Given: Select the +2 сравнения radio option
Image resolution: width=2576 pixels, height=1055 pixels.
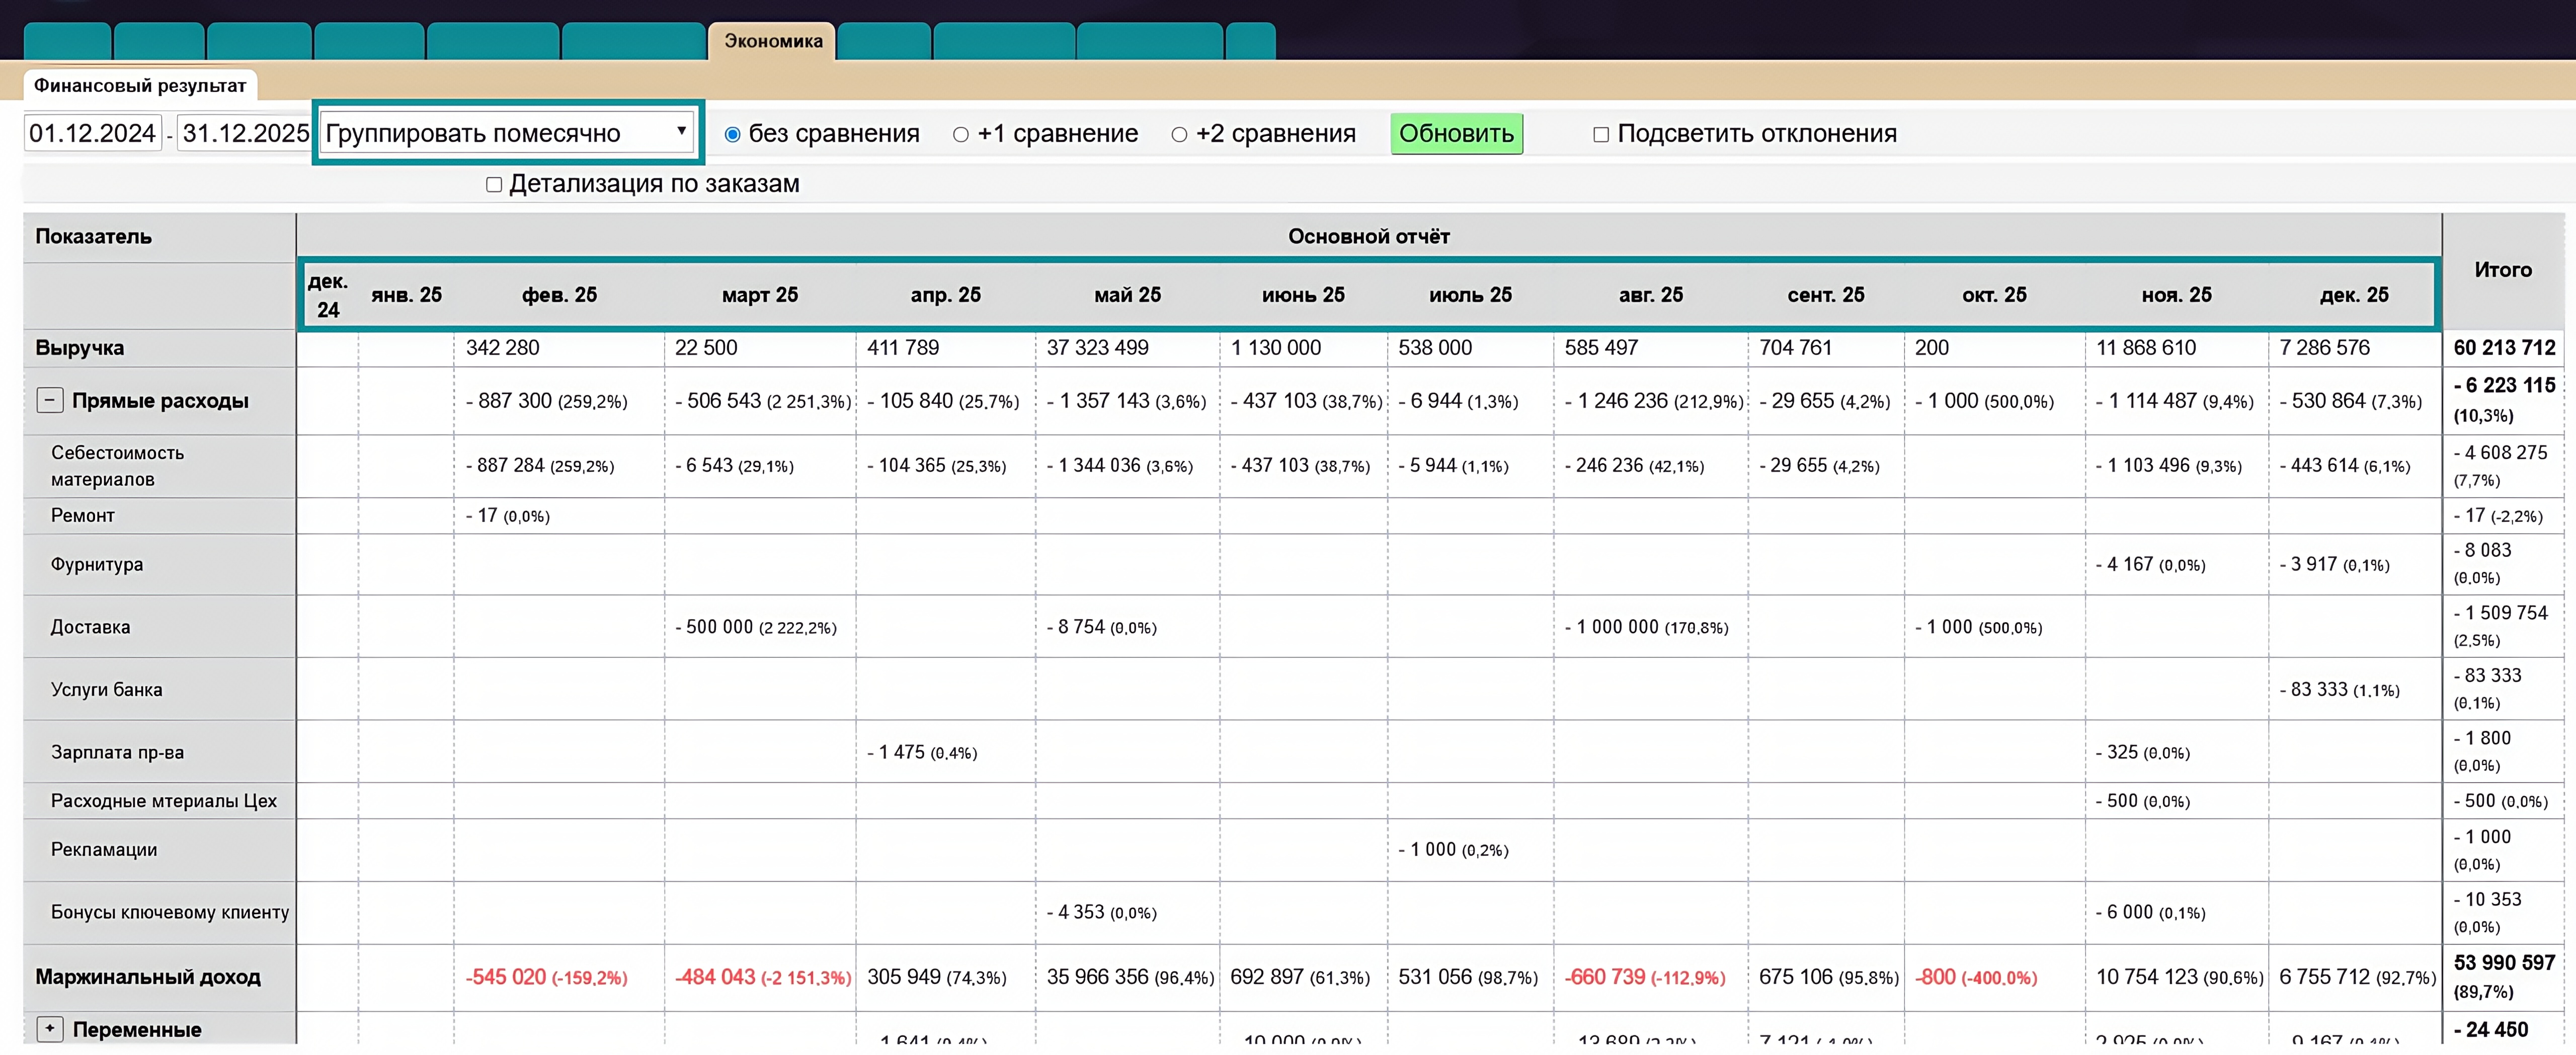Looking at the screenshot, I should point(1179,134).
